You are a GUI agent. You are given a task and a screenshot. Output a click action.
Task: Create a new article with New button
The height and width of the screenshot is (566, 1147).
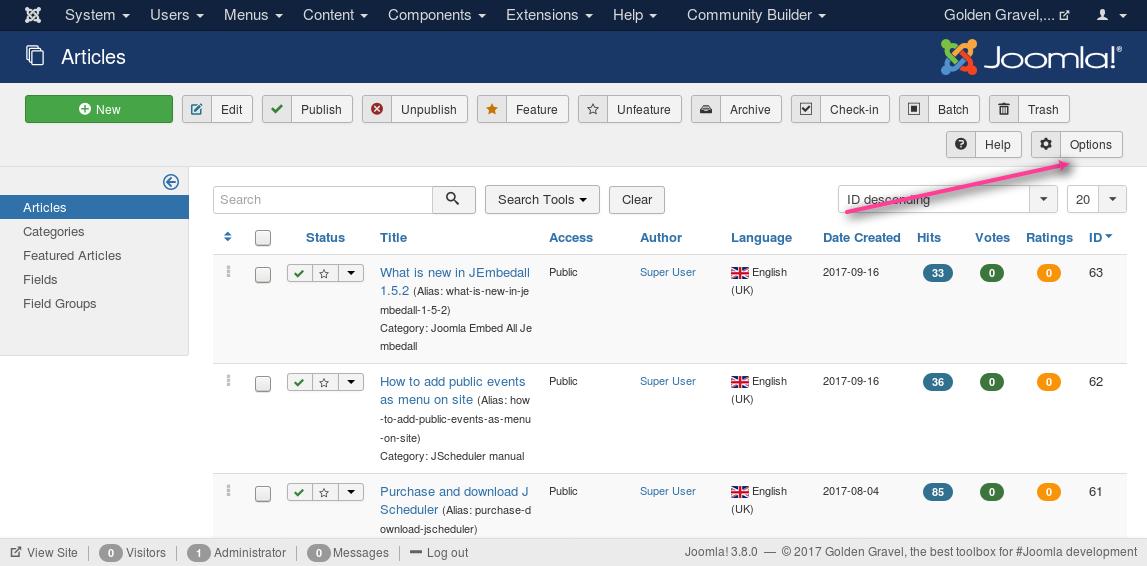click(x=99, y=109)
